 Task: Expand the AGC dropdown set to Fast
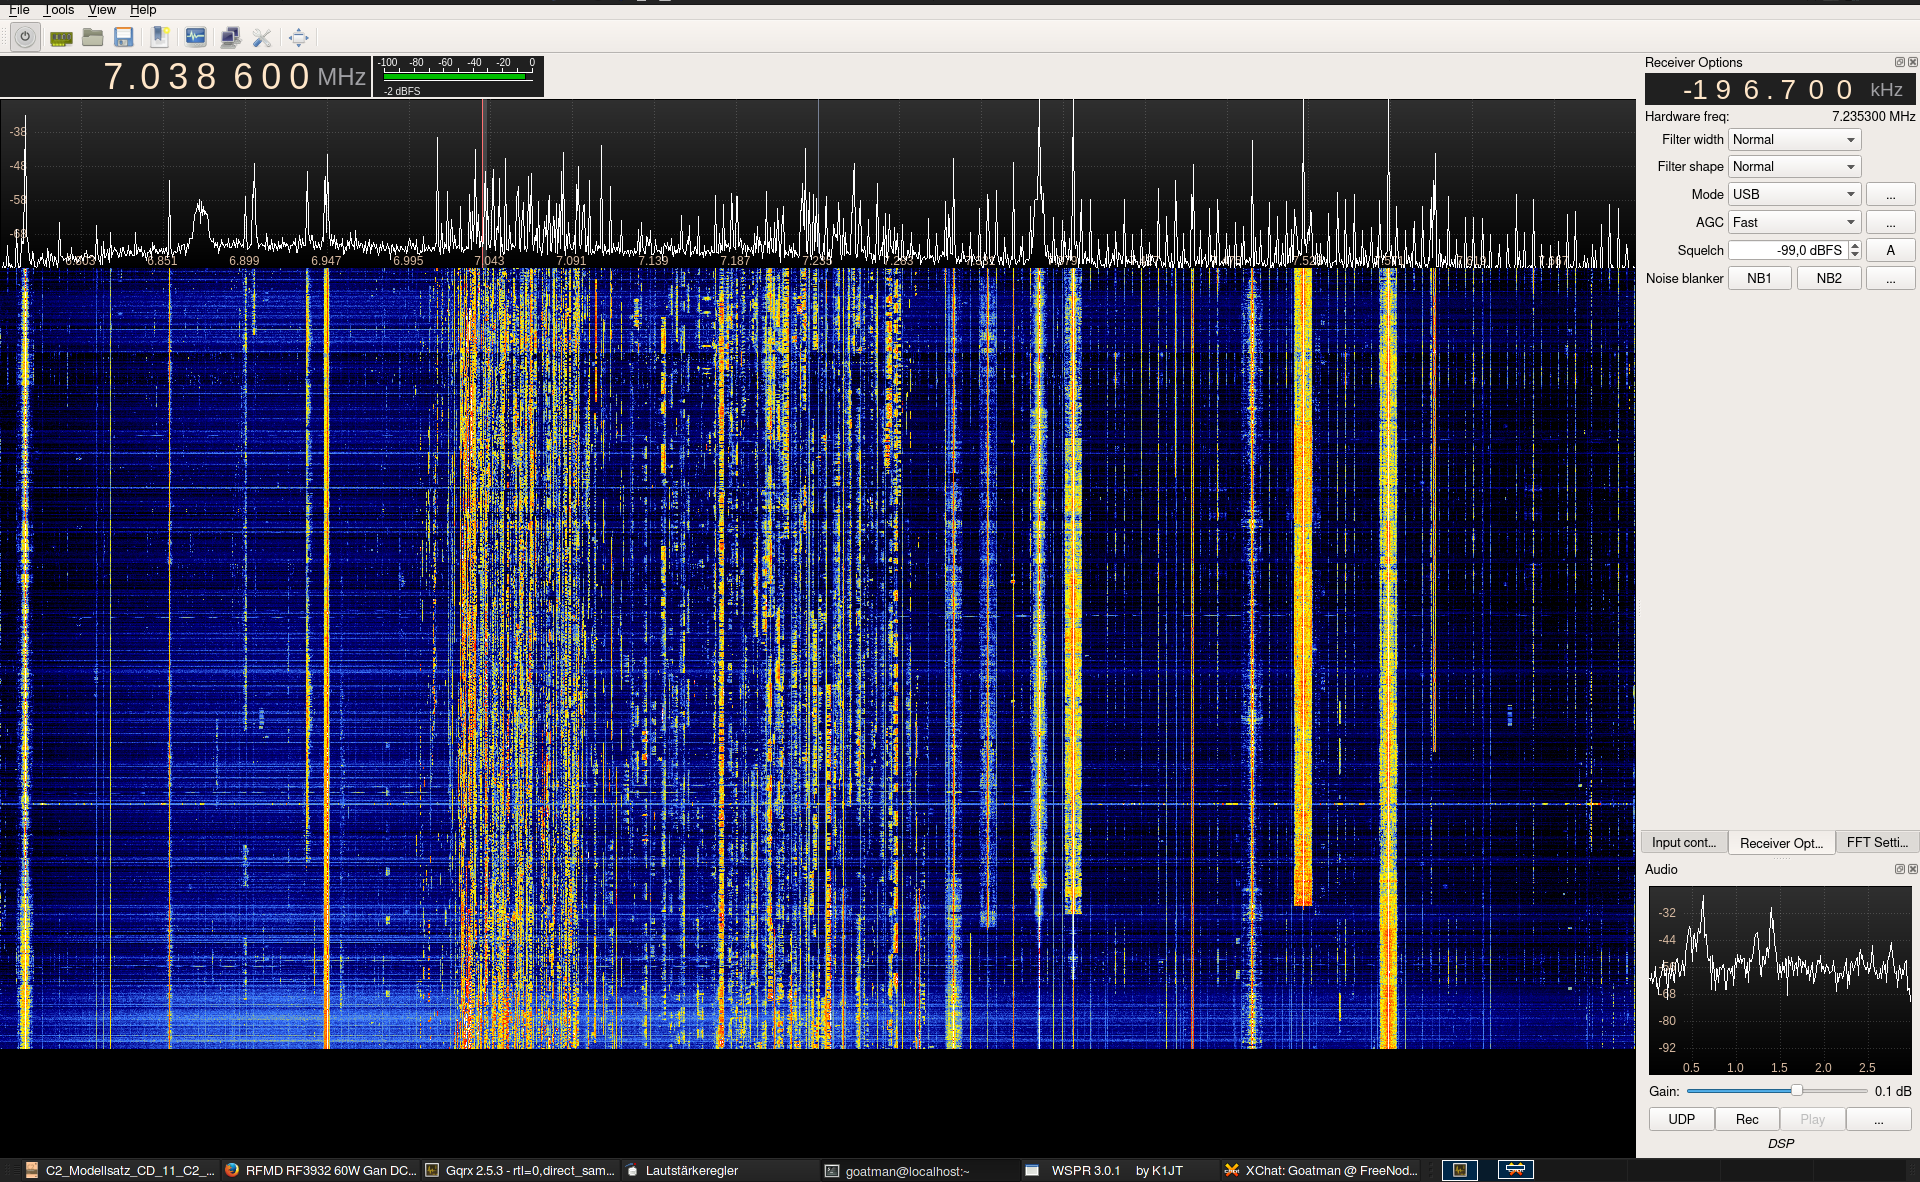coord(1794,222)
